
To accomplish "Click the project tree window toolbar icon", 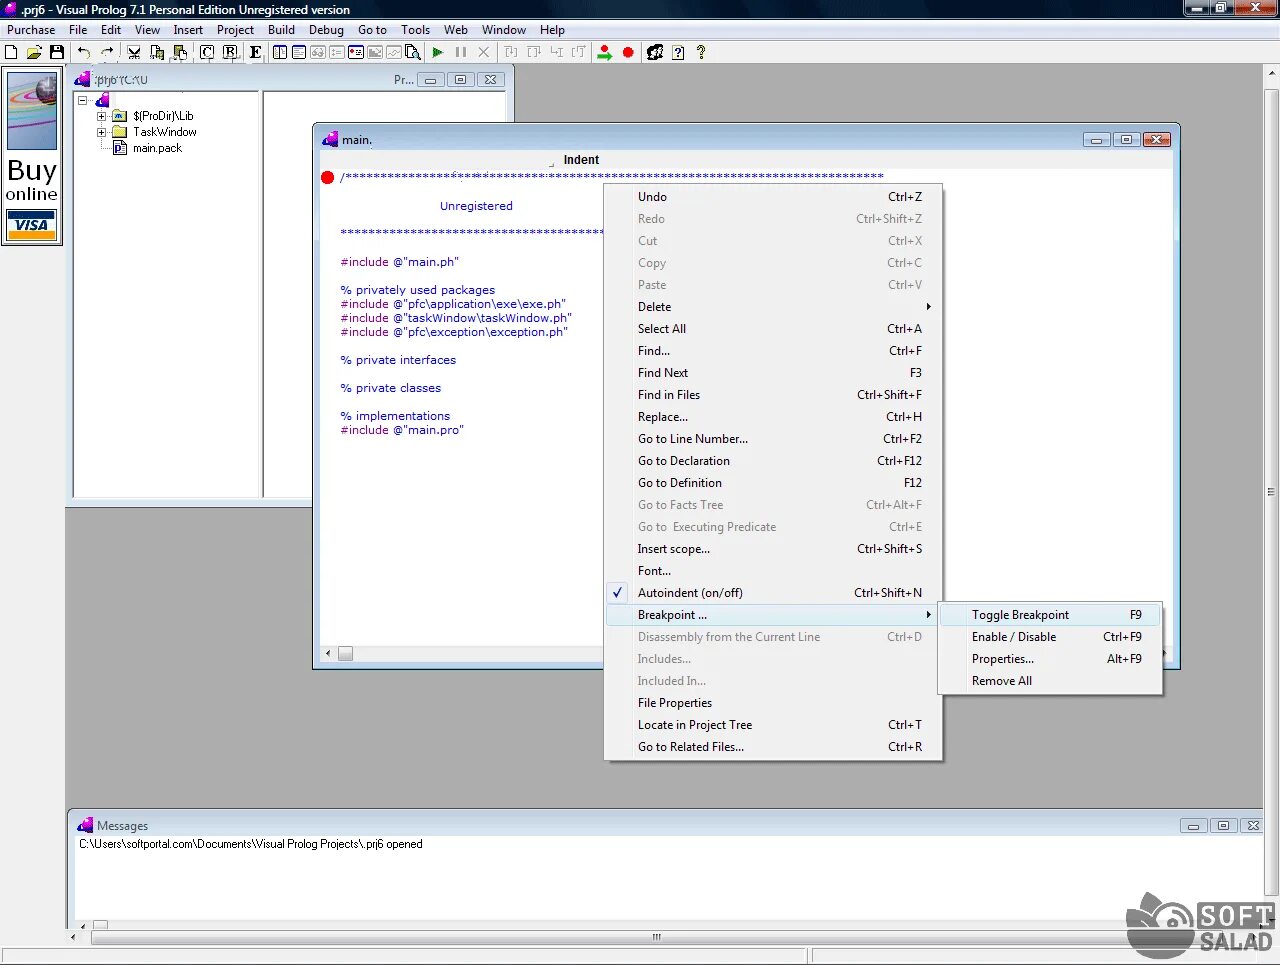I will coord(280,52).
